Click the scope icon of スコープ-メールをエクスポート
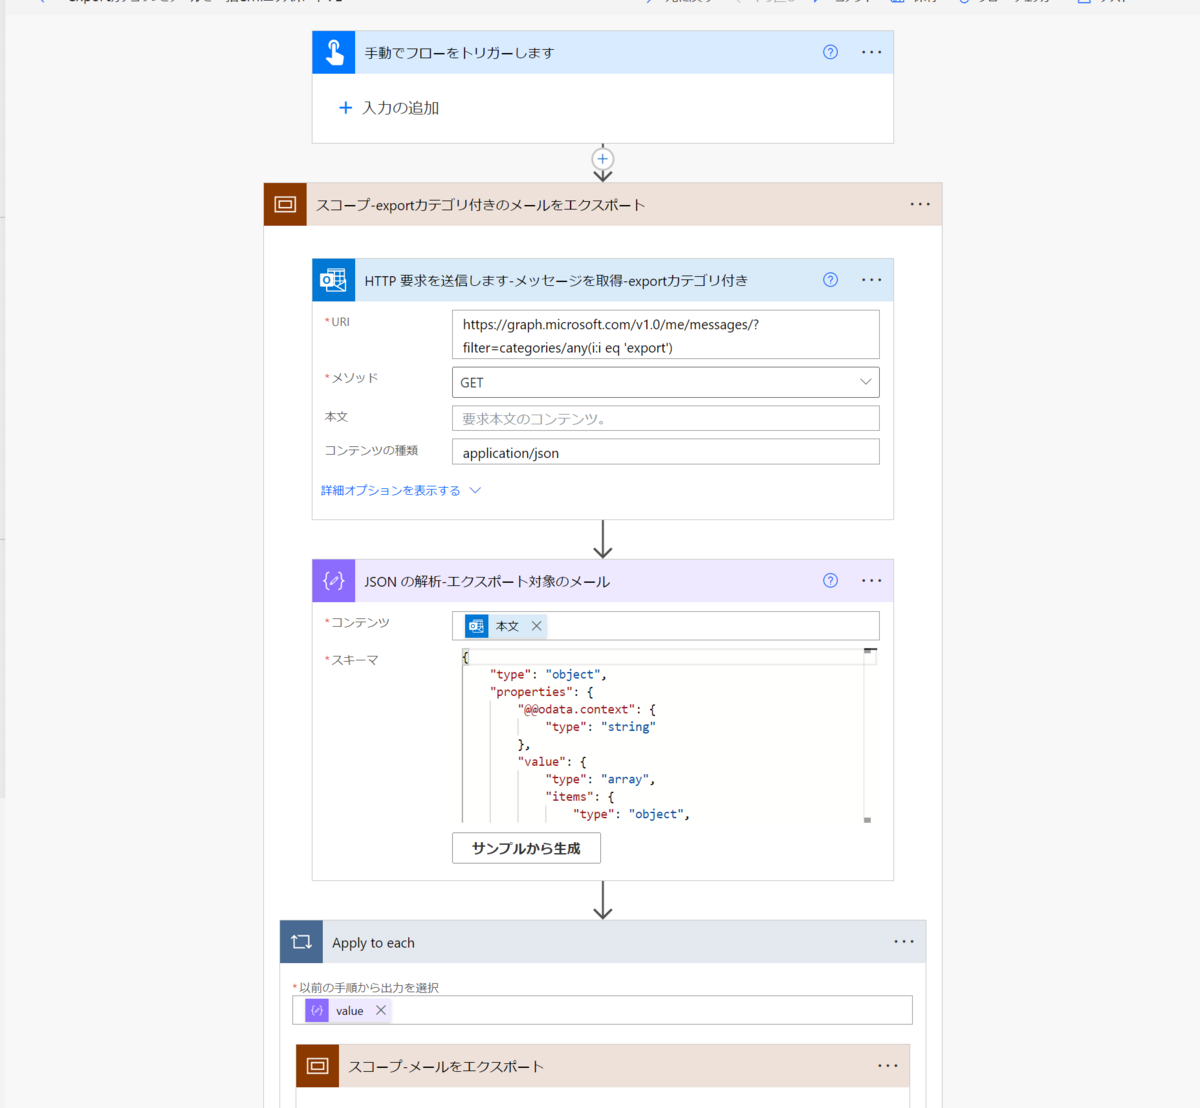This screenshot has width=1200, height=1108. [x=317, y=1066]
